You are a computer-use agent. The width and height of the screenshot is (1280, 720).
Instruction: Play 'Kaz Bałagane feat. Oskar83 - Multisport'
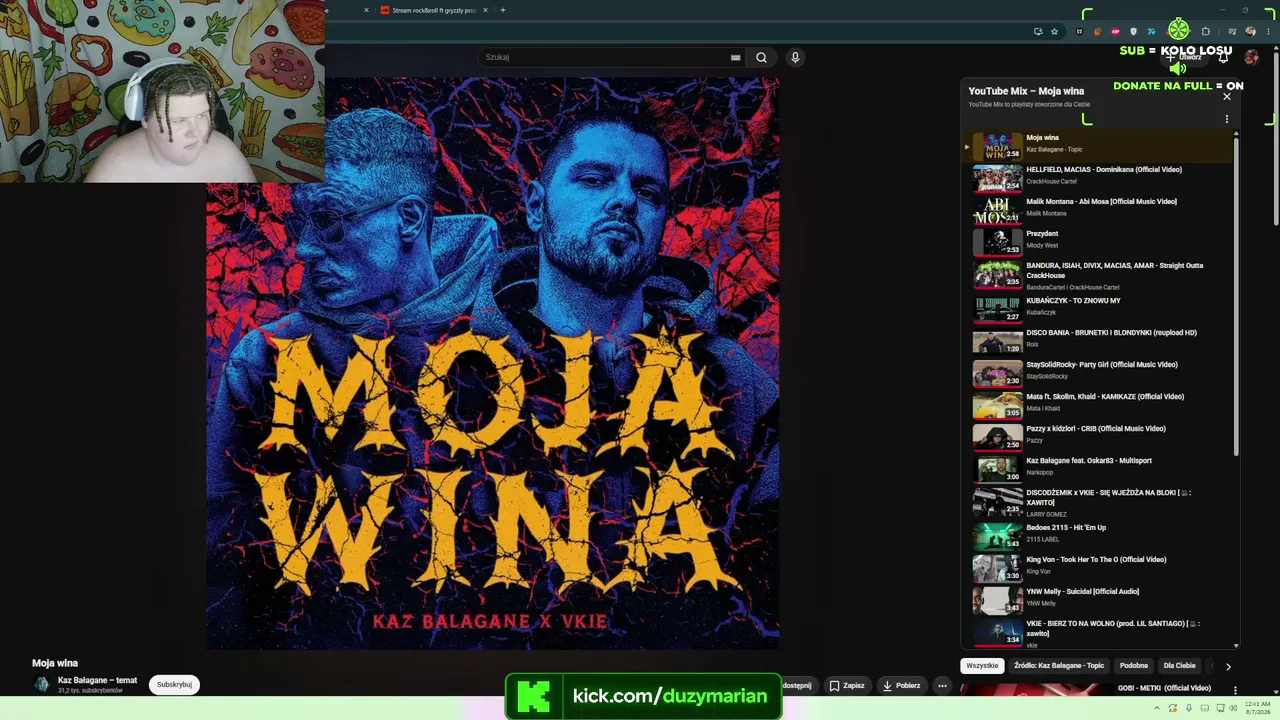click(x=1097, y=469)
